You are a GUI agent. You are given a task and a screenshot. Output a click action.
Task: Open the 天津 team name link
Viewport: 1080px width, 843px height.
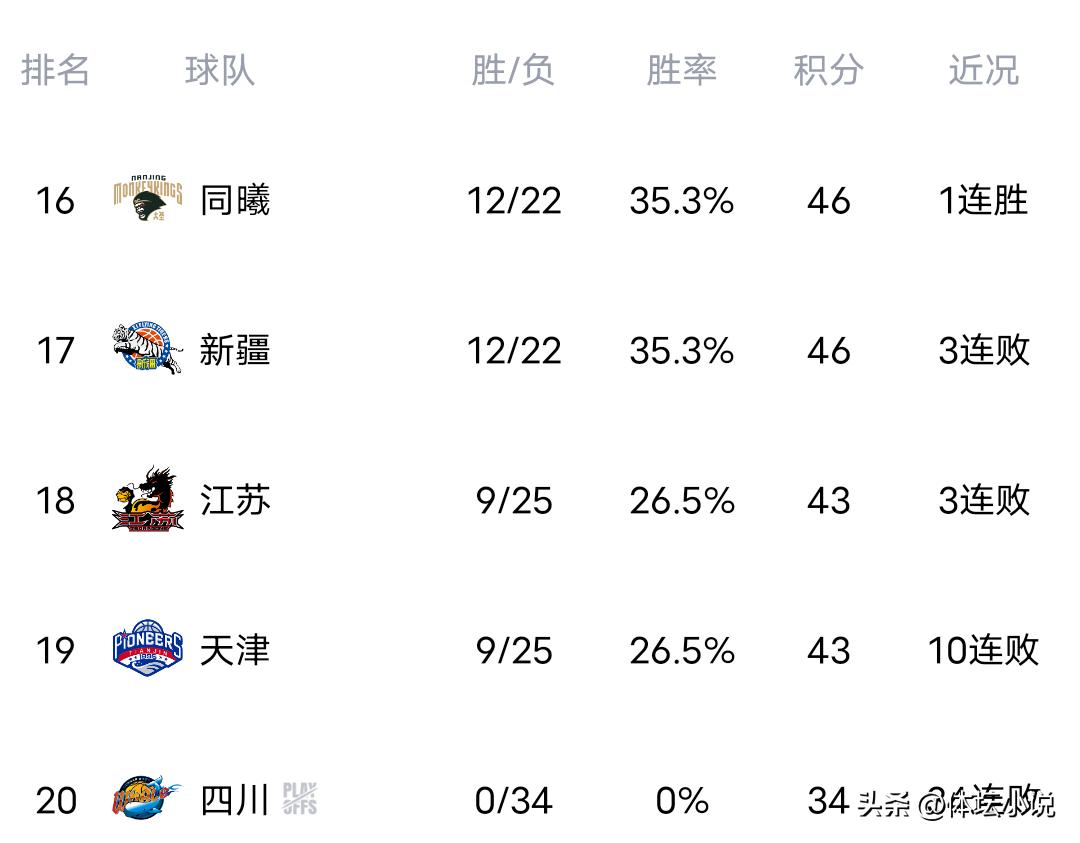(235, 650)
